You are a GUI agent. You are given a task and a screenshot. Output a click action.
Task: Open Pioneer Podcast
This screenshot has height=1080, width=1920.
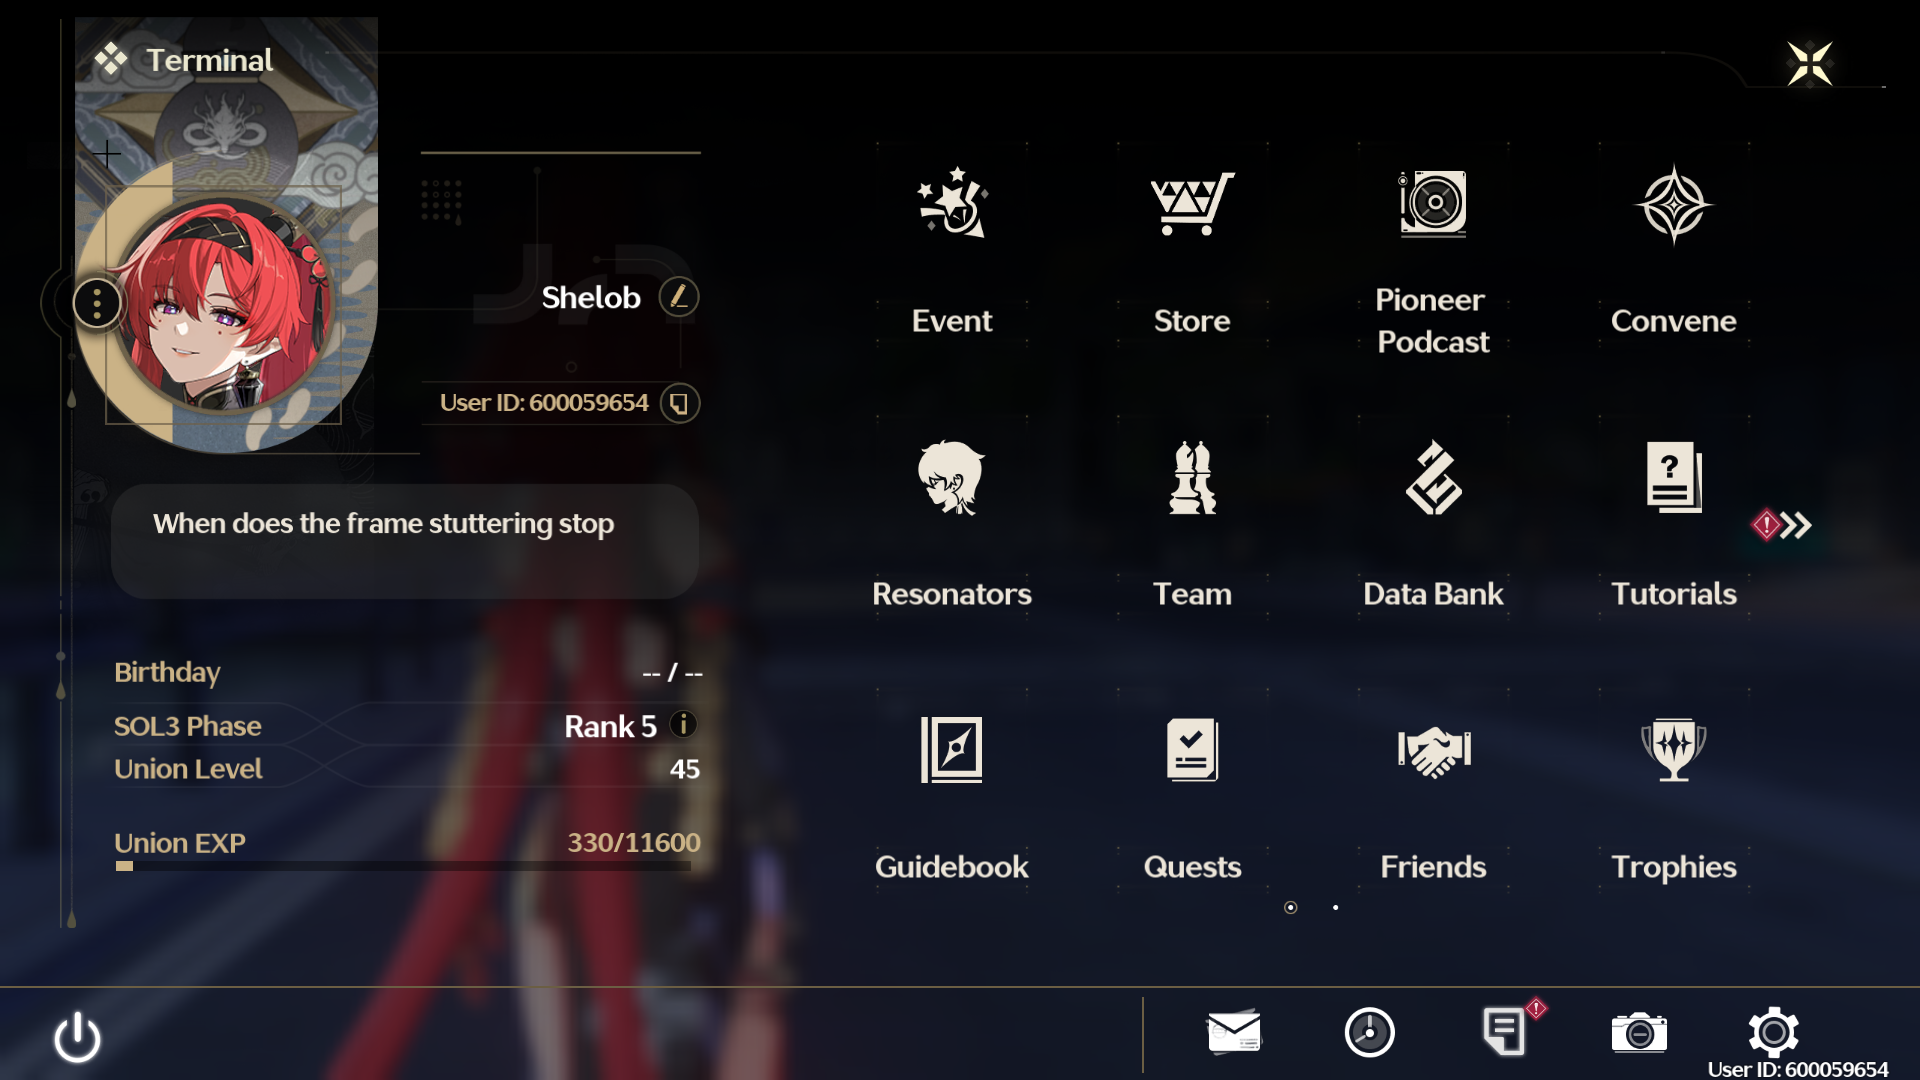1433,203
